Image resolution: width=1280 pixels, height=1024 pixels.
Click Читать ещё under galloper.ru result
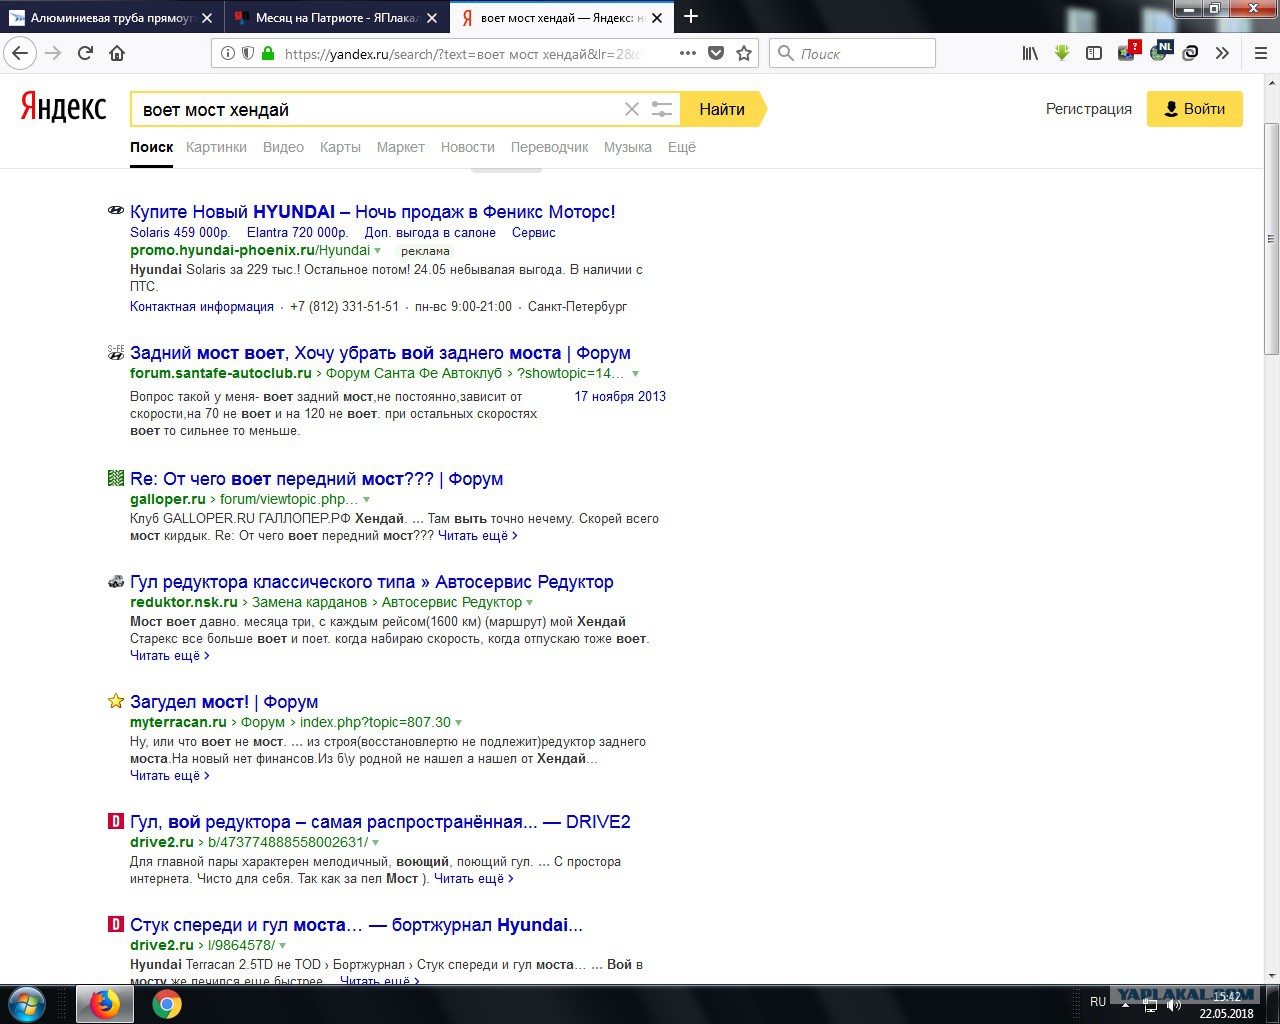[x=478, y=536]
